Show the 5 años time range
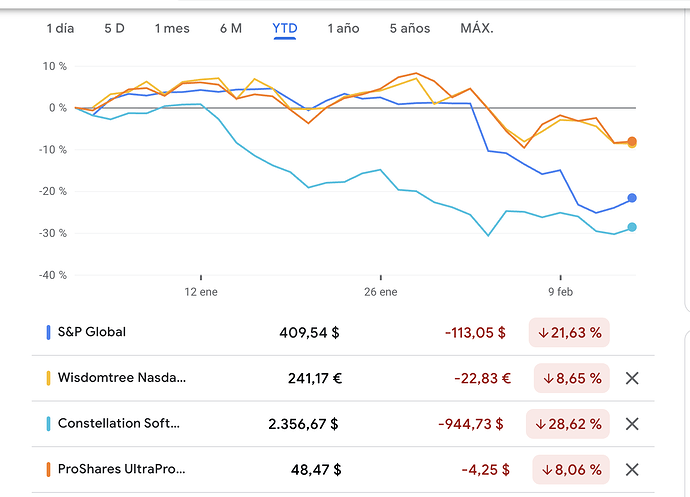This screenshot has height=497, width=690. tap(410, 28)
